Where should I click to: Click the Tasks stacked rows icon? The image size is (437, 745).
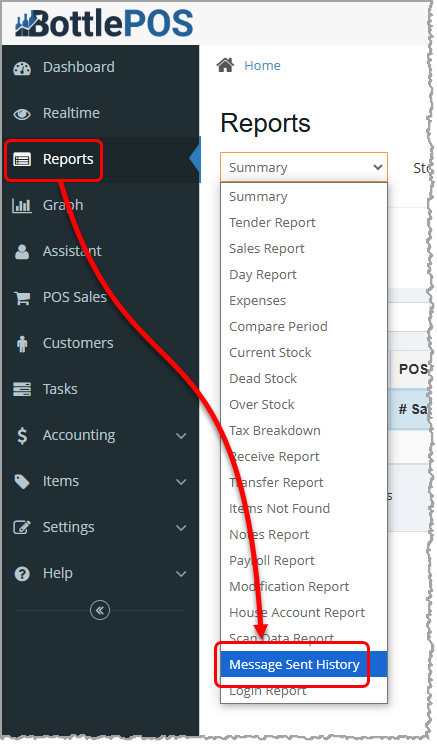click(x=22, y=389)
